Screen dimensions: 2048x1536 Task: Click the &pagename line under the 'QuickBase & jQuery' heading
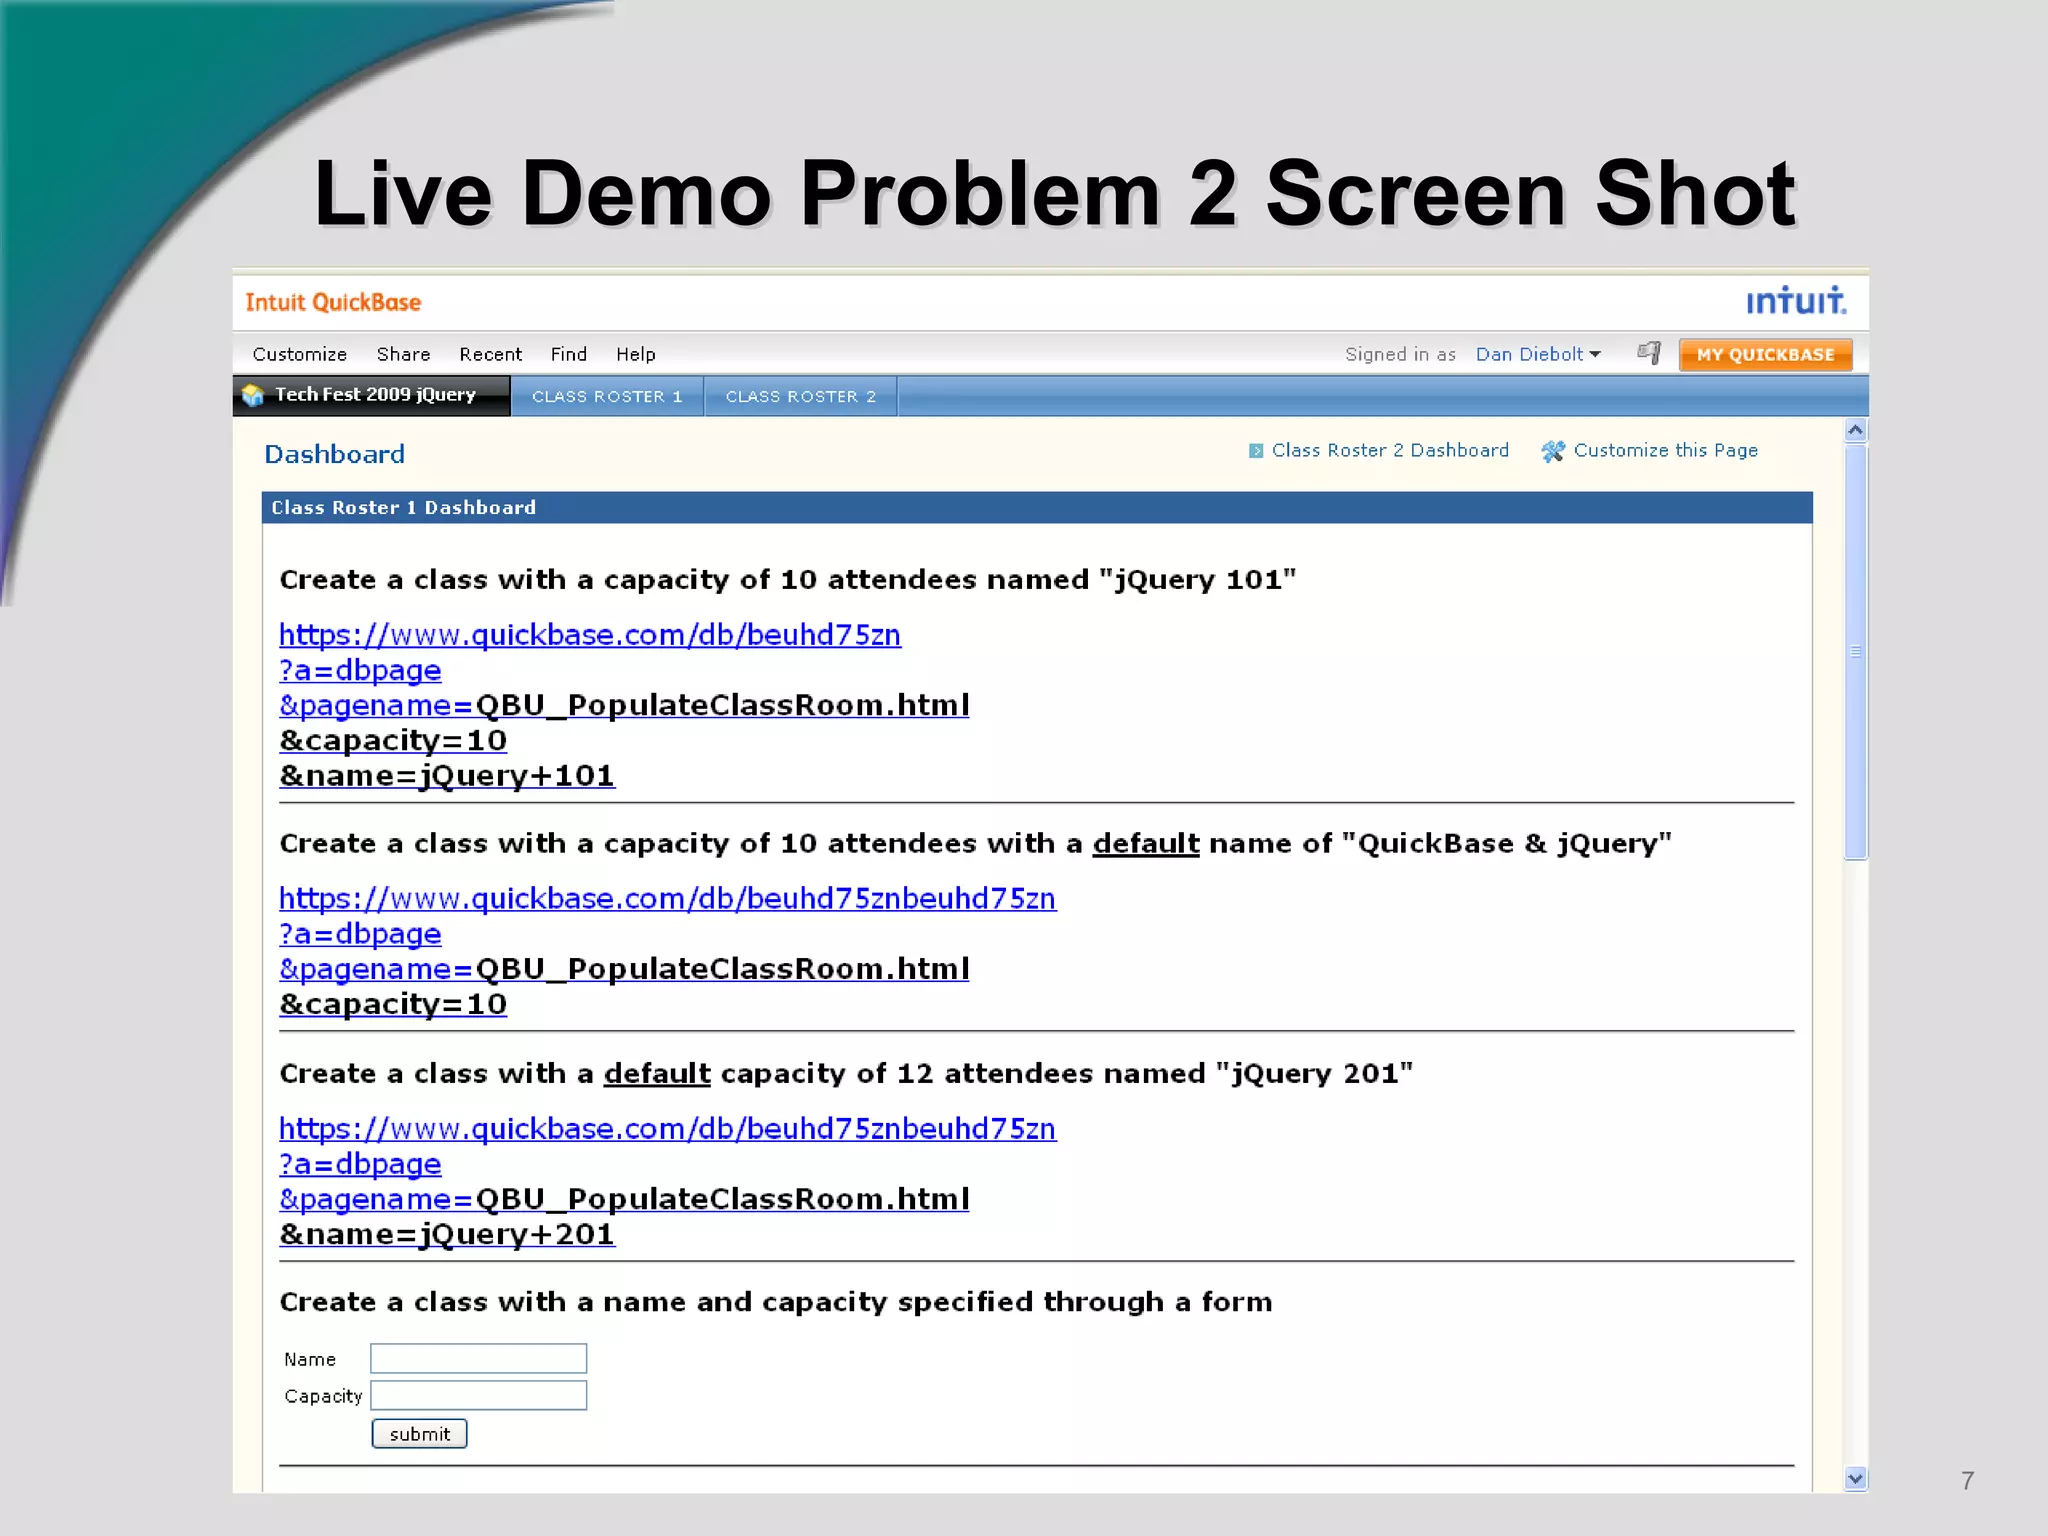tap(624, 970)
